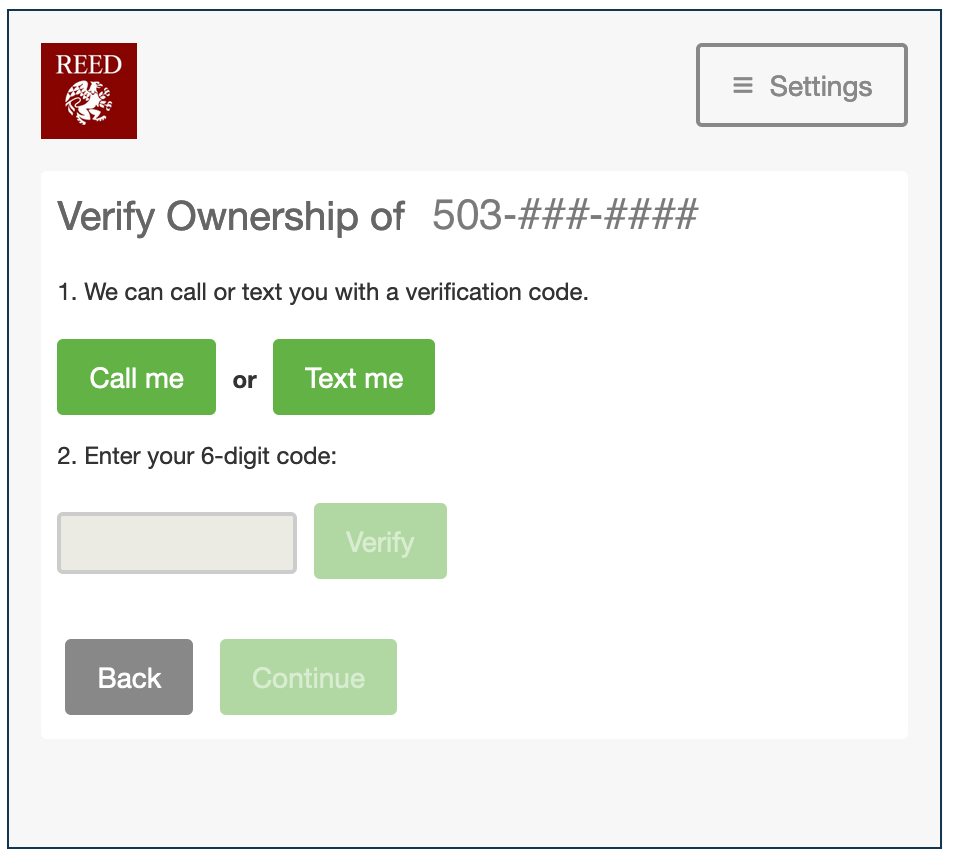Image resolution: width=956 pixels, height=858 pixels.
Task: Click the Verify Ownership of heading
Action: (x=231, y=217)
